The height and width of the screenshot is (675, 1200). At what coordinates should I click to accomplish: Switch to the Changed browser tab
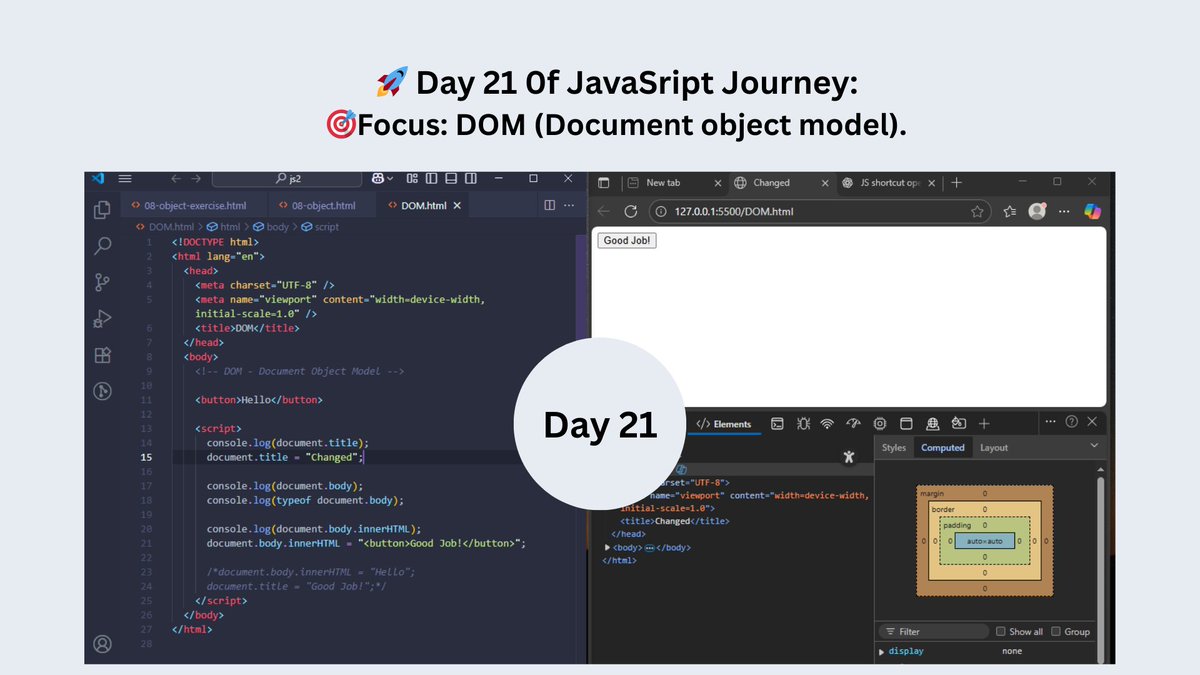781,183
